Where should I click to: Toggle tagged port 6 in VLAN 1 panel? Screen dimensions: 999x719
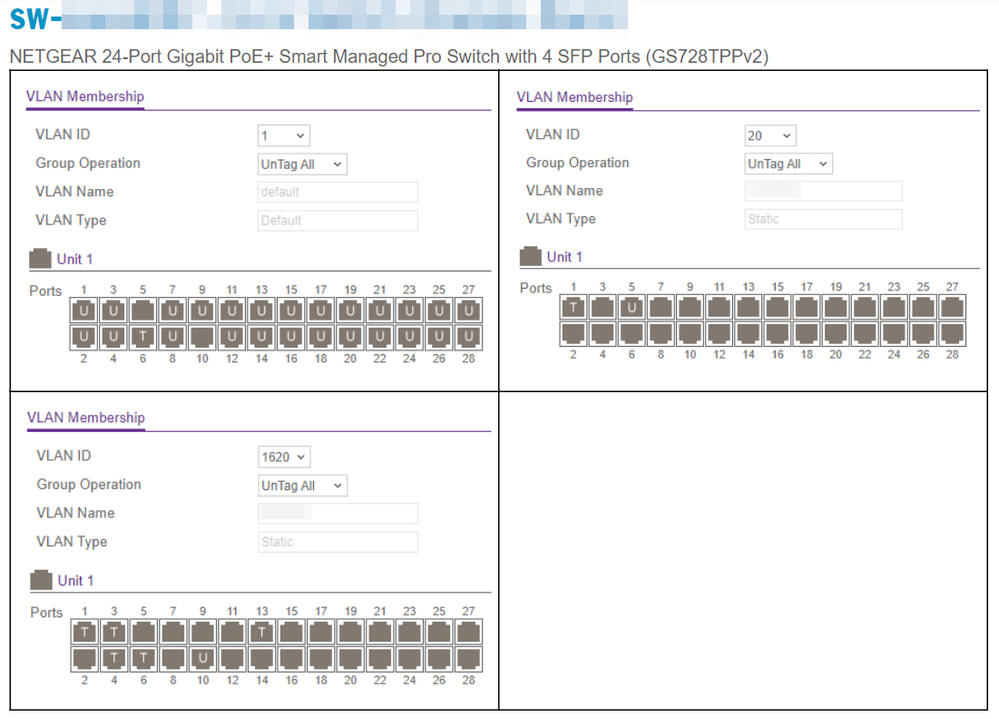[x=143, y=337]
